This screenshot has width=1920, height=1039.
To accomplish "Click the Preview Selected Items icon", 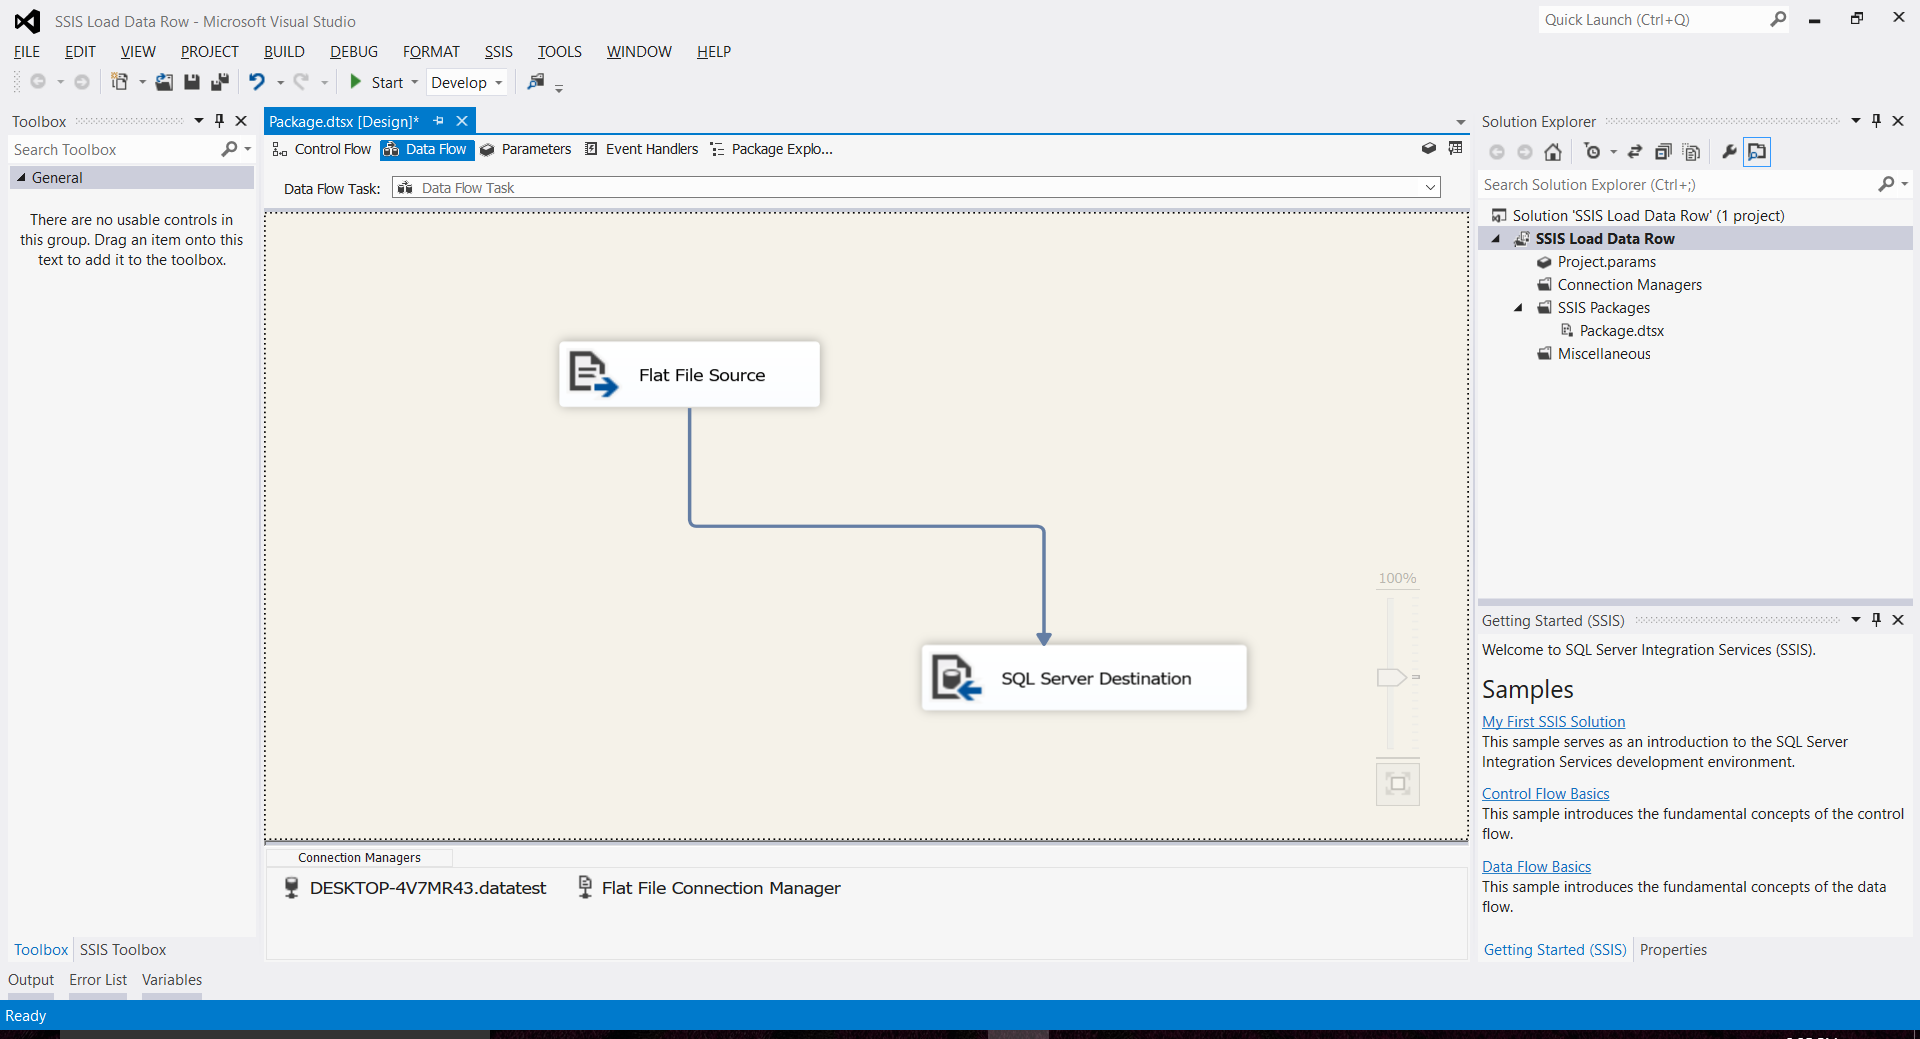I will (1757, 152).
